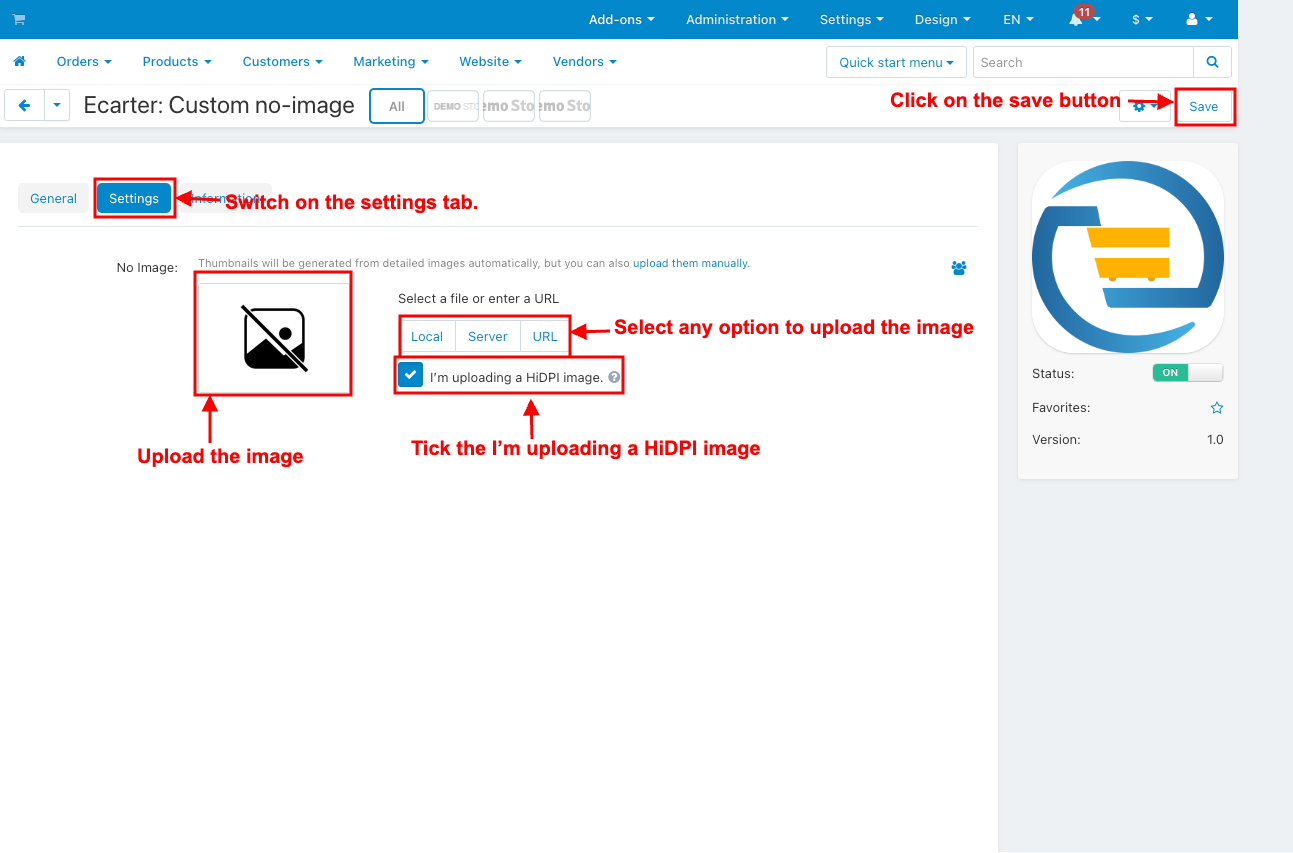The width and height of the screenshot is (1293, 853).
Task: Open the Products menu
Action: click(177, 62)
